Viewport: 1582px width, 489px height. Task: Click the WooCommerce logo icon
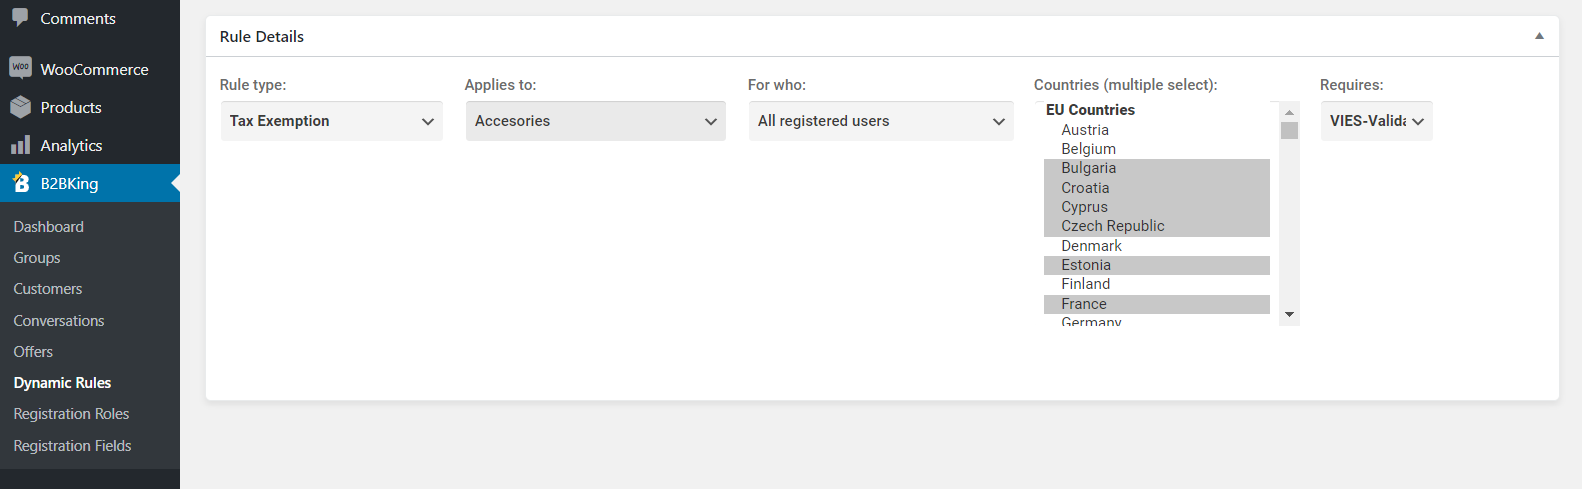point(20,68)
